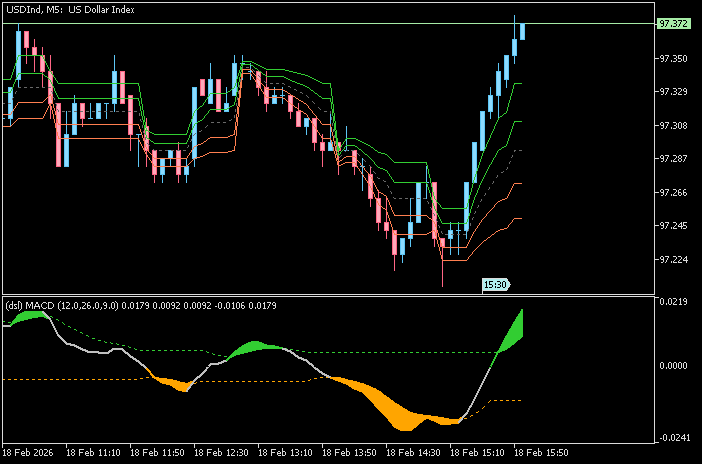
Task: Click the '18 Feb 11:10' time label
Action: pyautogui.click(x=94, y=452)
